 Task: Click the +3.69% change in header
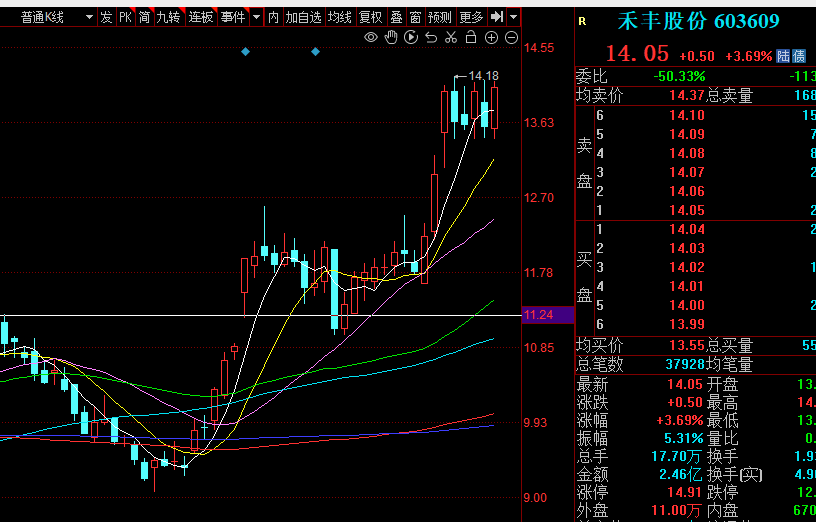click(x=748, y=56)
